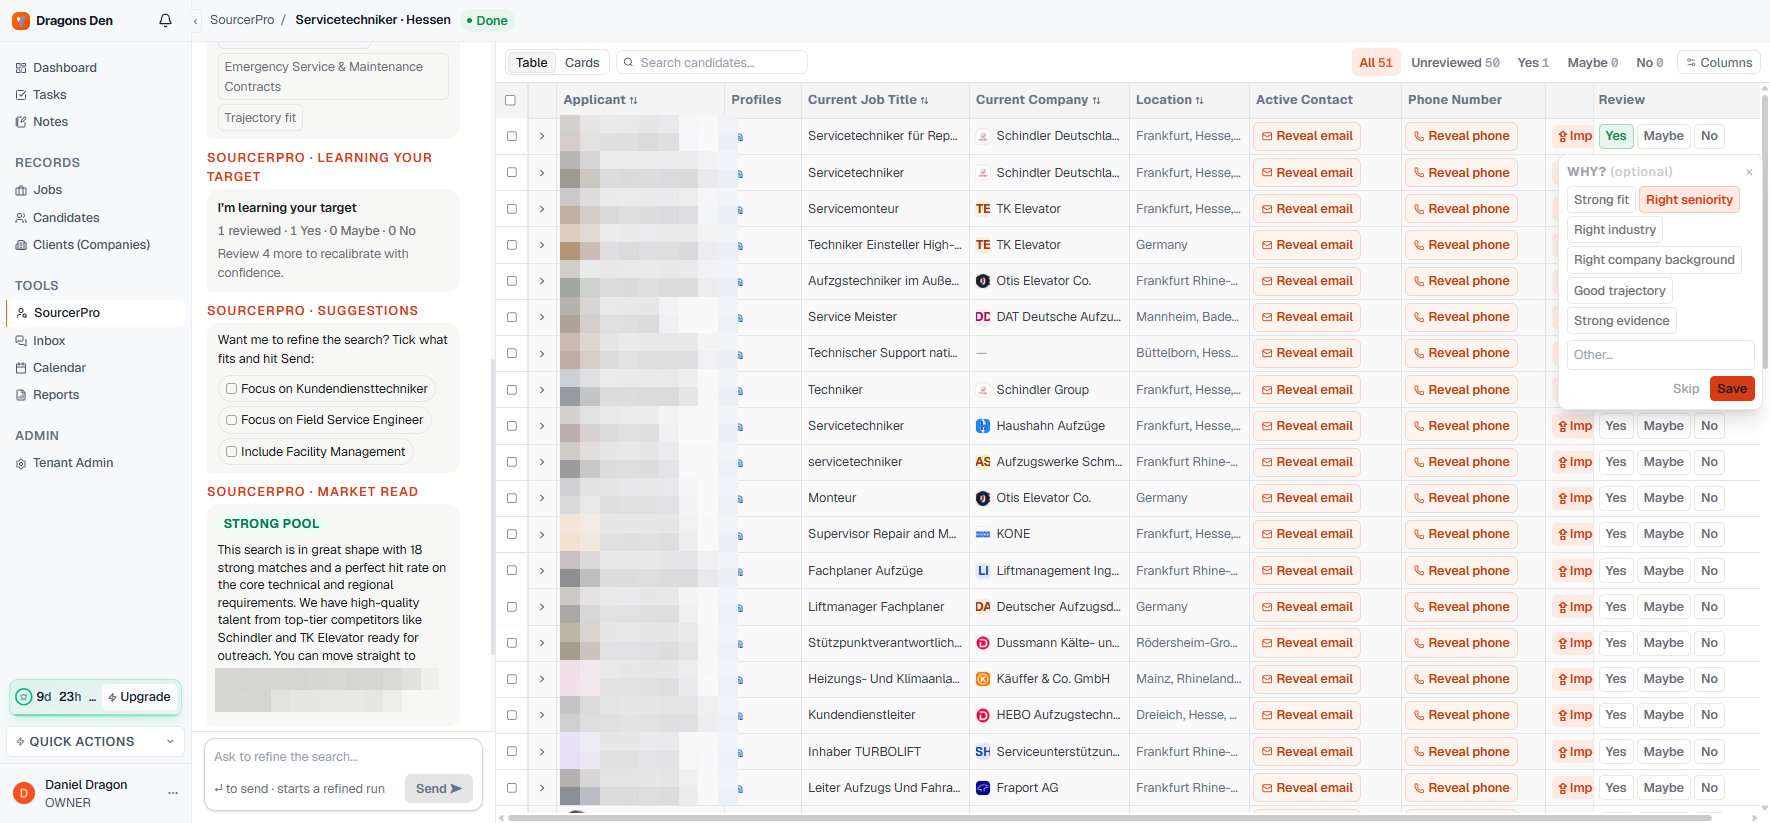
Task: Select the All 51 filter
Action: click(1376, 63)
